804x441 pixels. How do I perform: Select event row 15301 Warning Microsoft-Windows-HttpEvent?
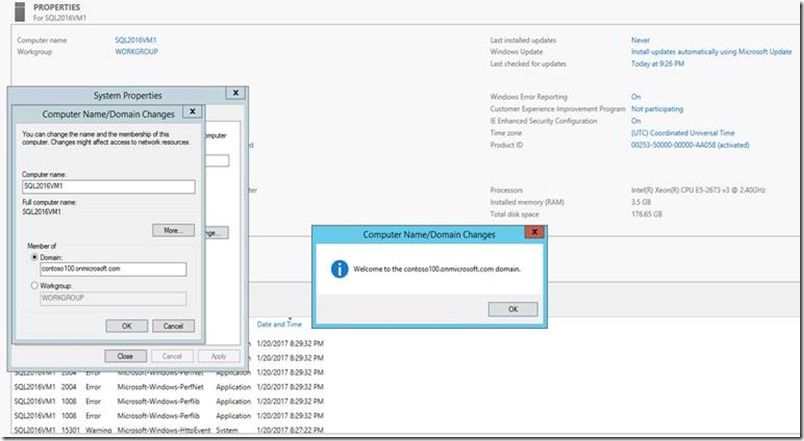click(x=169, y=430)
